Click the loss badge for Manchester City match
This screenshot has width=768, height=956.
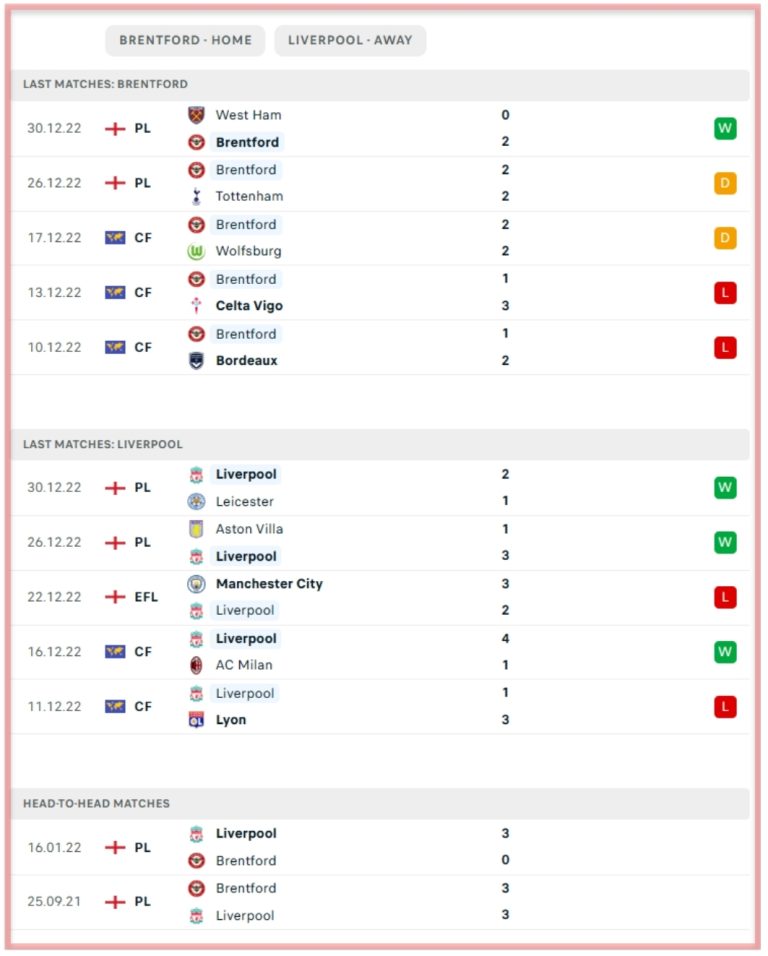click(x=725, y=598)
